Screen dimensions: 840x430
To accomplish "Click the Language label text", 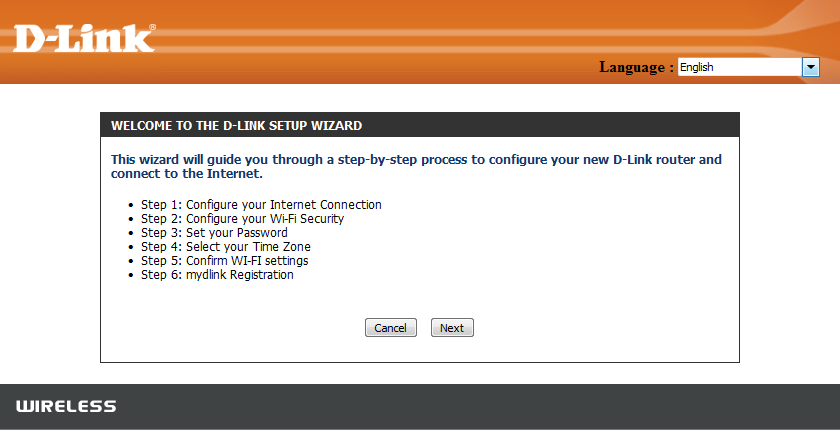I will (636, 67).
